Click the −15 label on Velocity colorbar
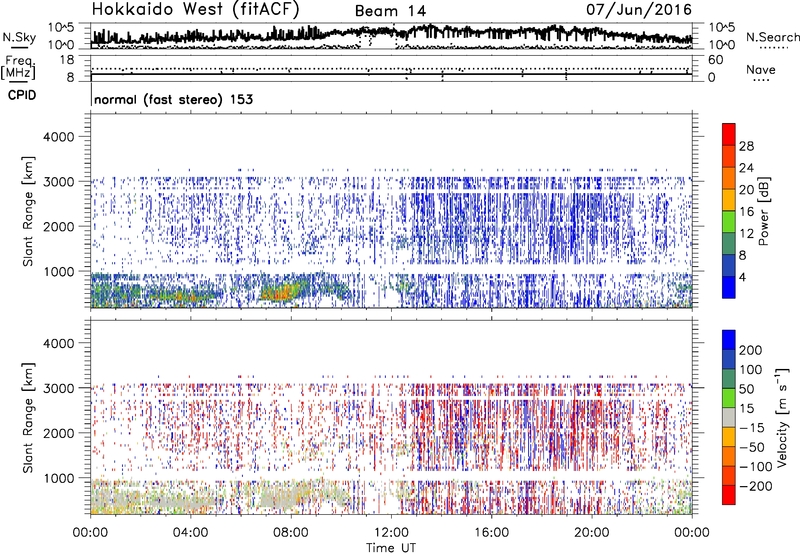Viewport: 800px width, 554px height. tap(752, 428)
